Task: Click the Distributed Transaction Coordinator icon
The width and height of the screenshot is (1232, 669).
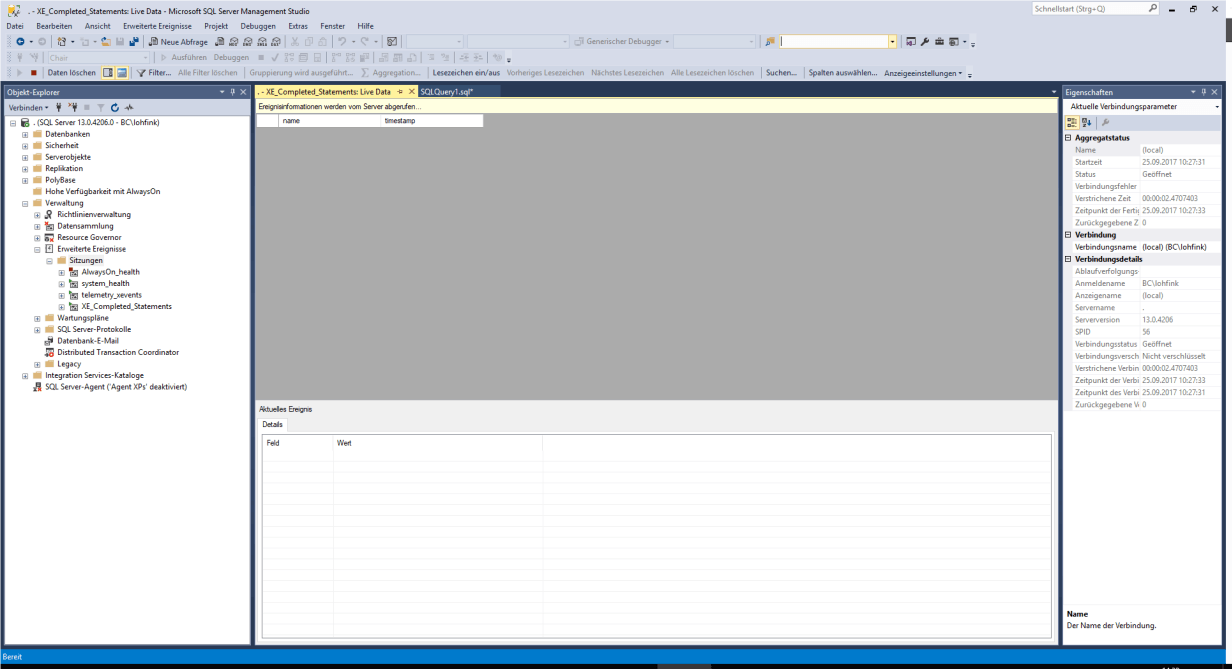Action: click(49, 352)
